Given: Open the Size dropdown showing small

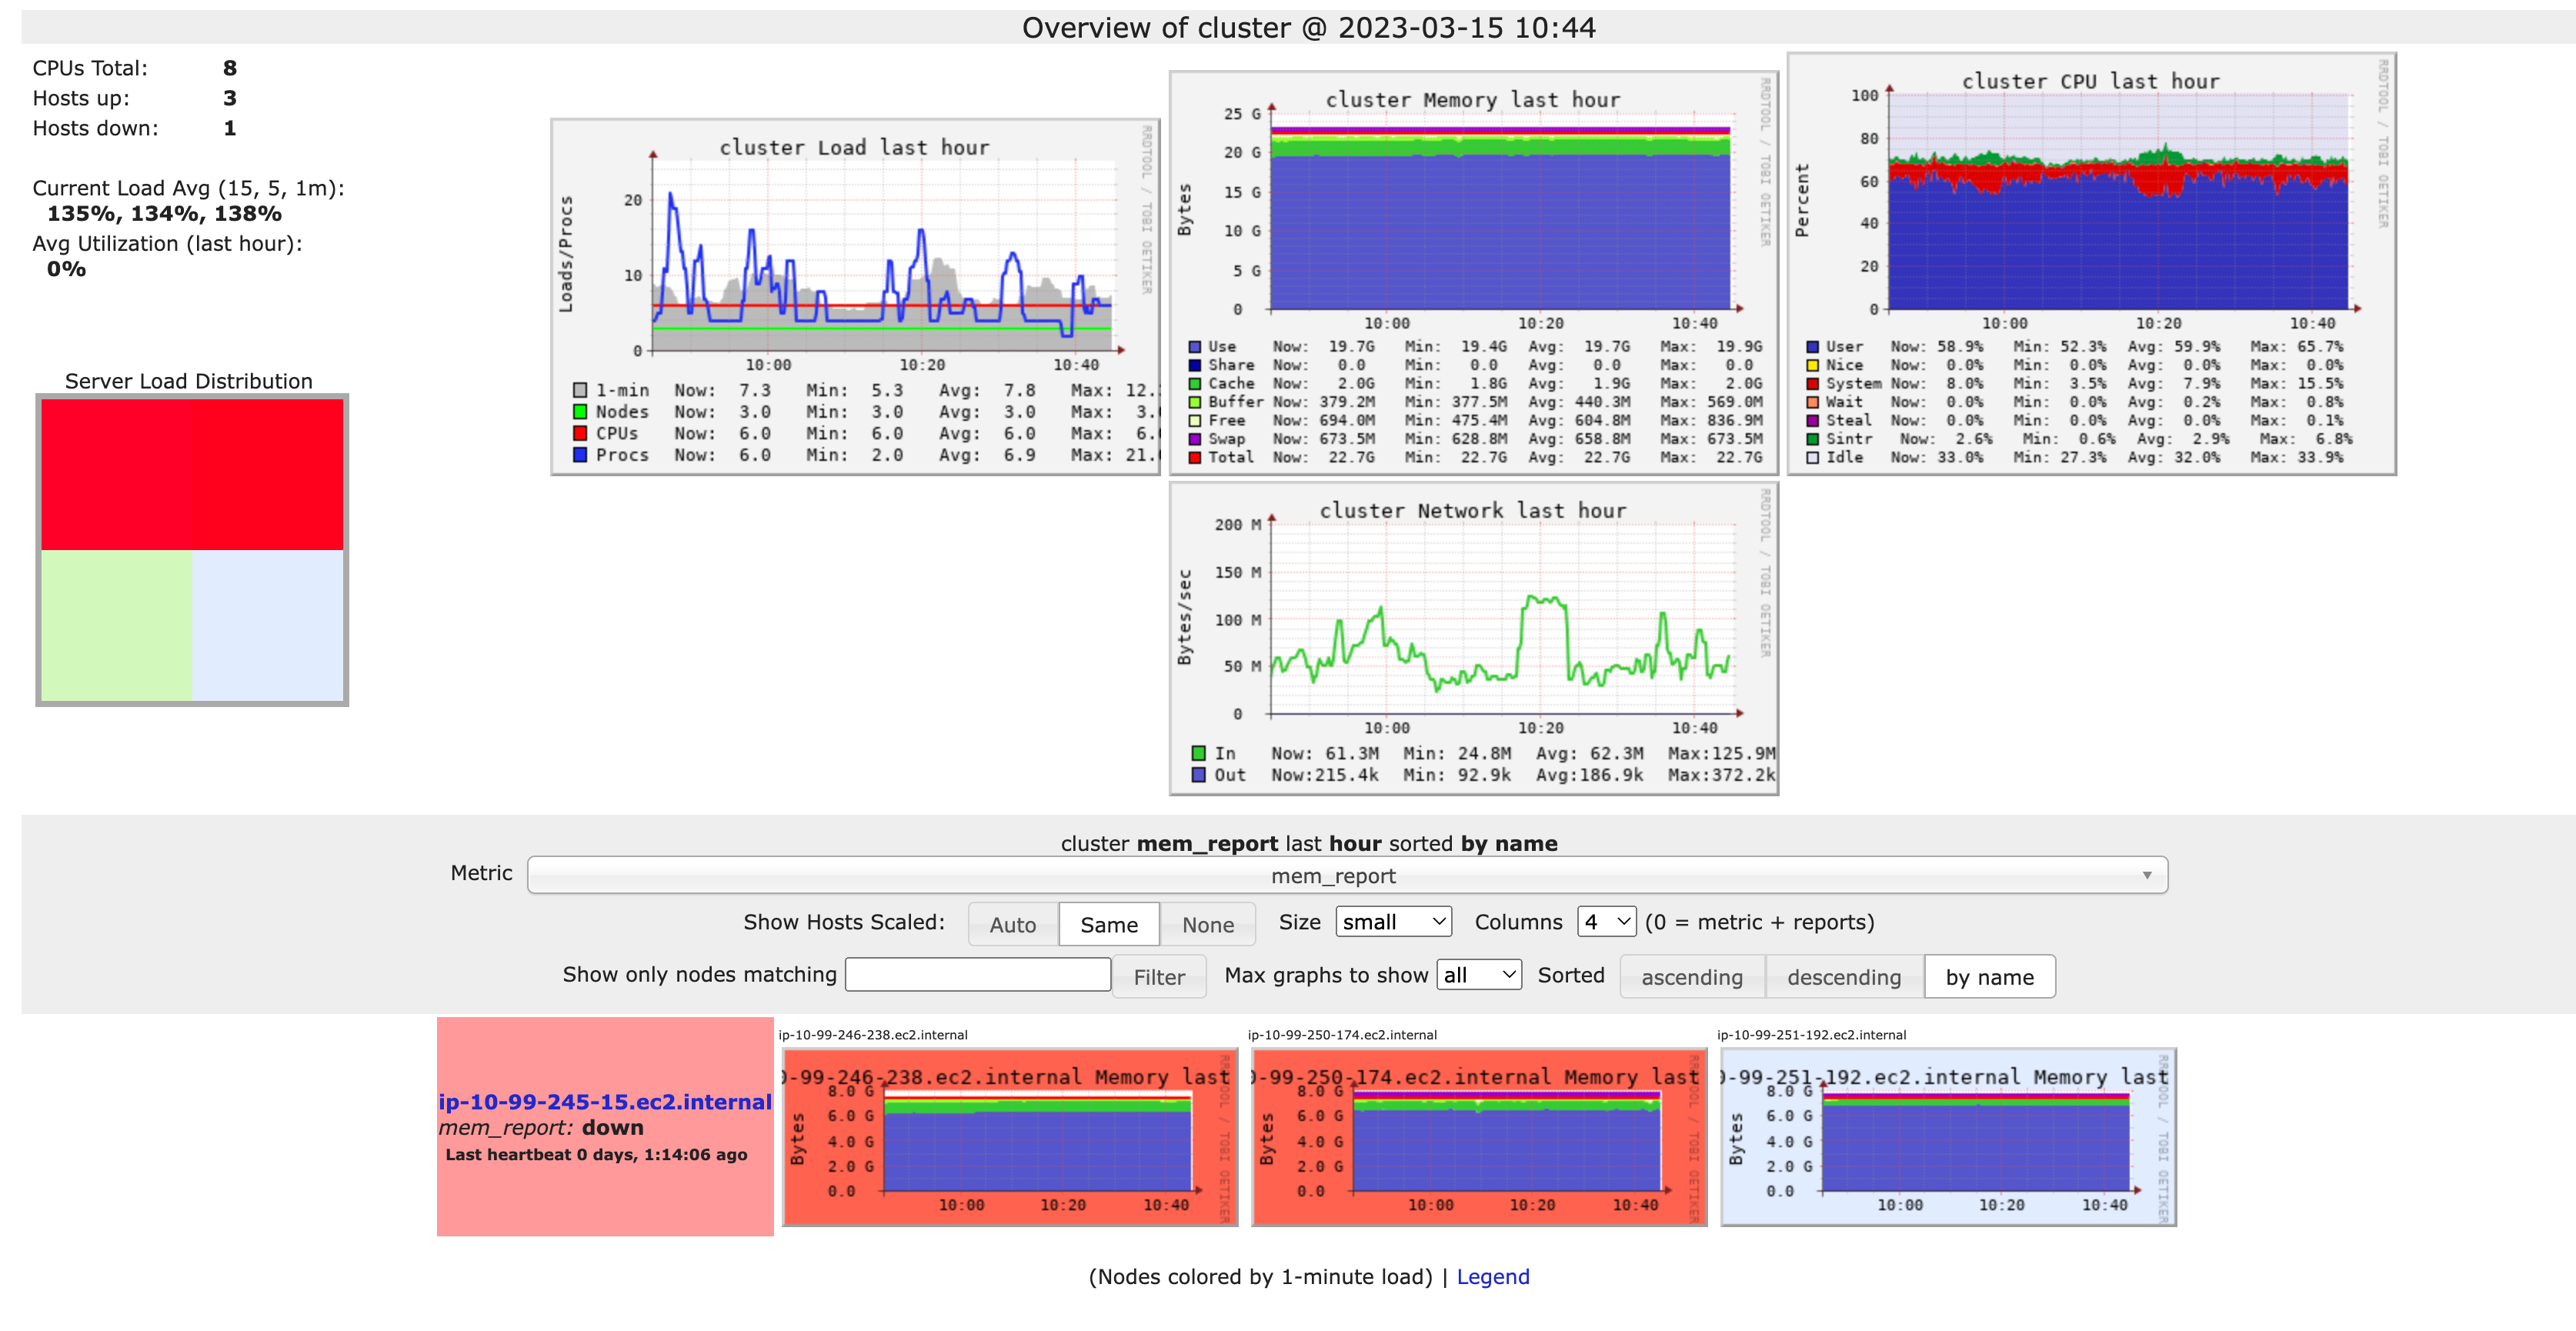Looking at the screenshot, I should (1392, 922).
